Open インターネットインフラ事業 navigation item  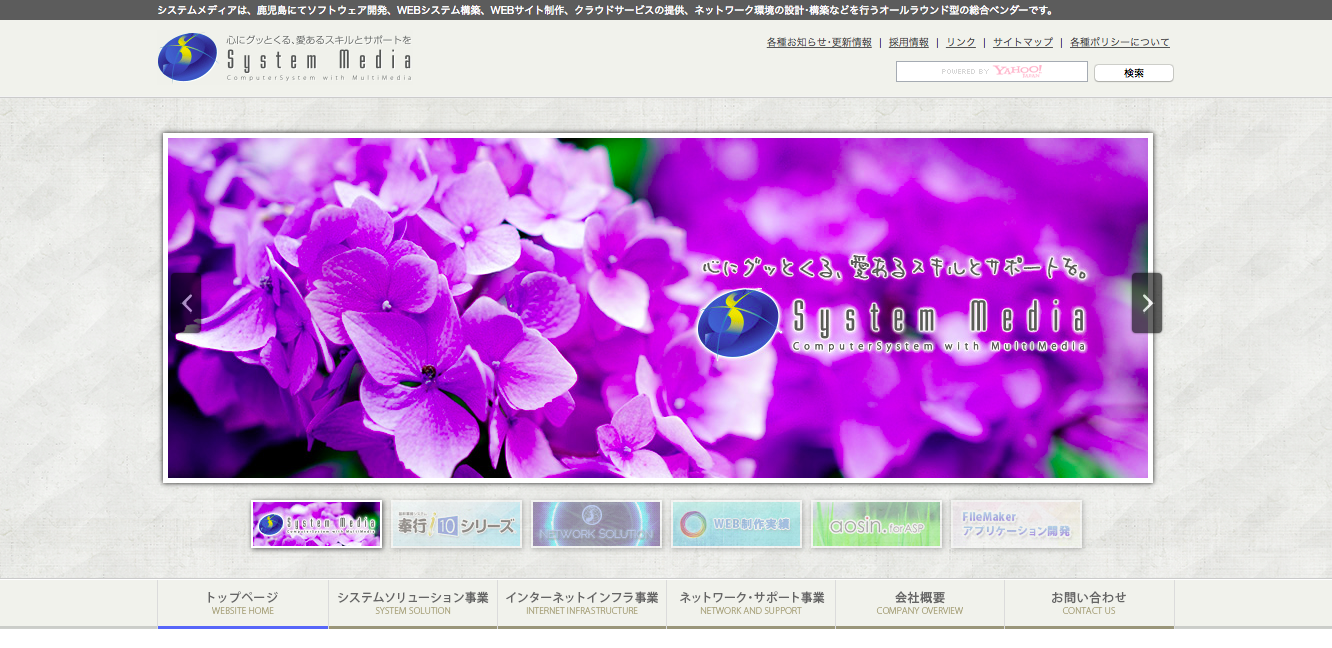582,603
